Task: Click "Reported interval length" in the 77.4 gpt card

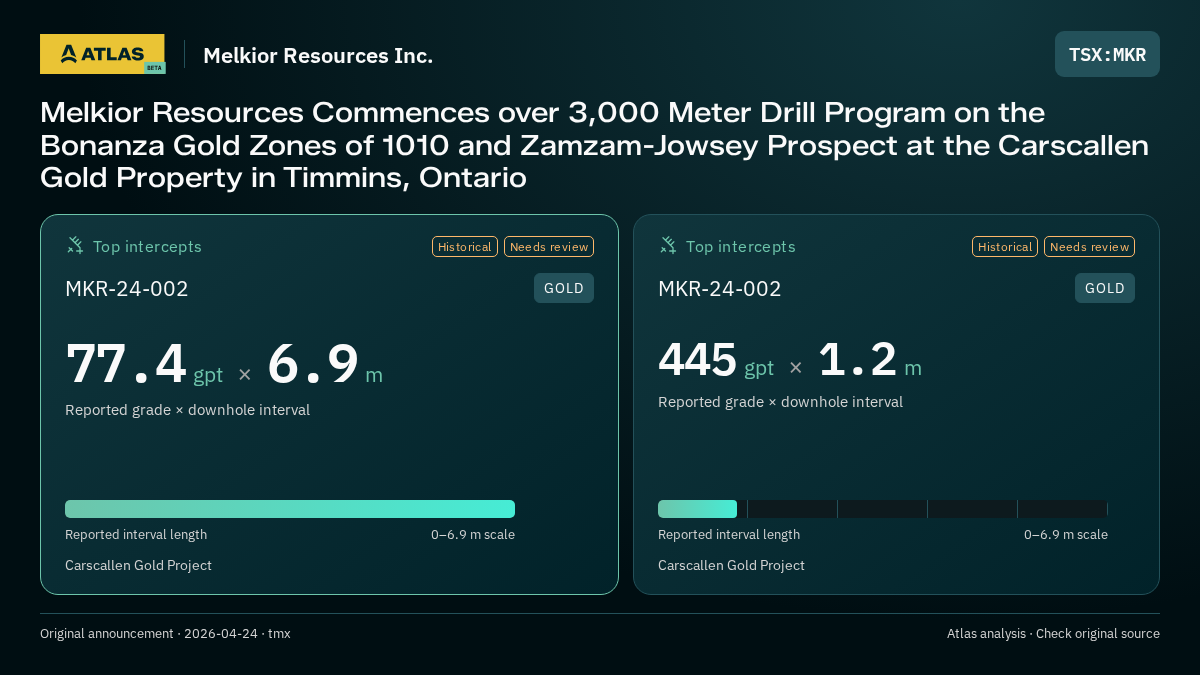Action: tap(136, 535)
